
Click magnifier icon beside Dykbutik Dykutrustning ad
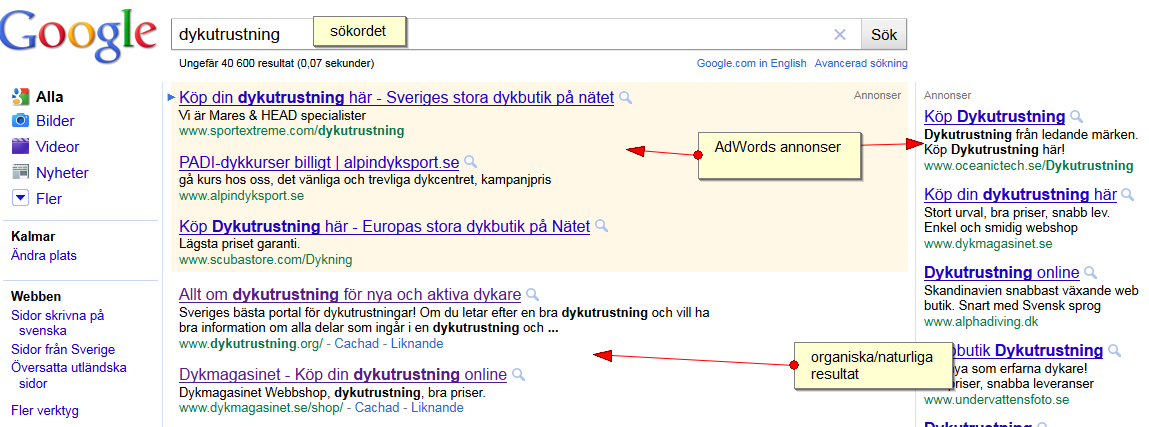point(1114,352)
